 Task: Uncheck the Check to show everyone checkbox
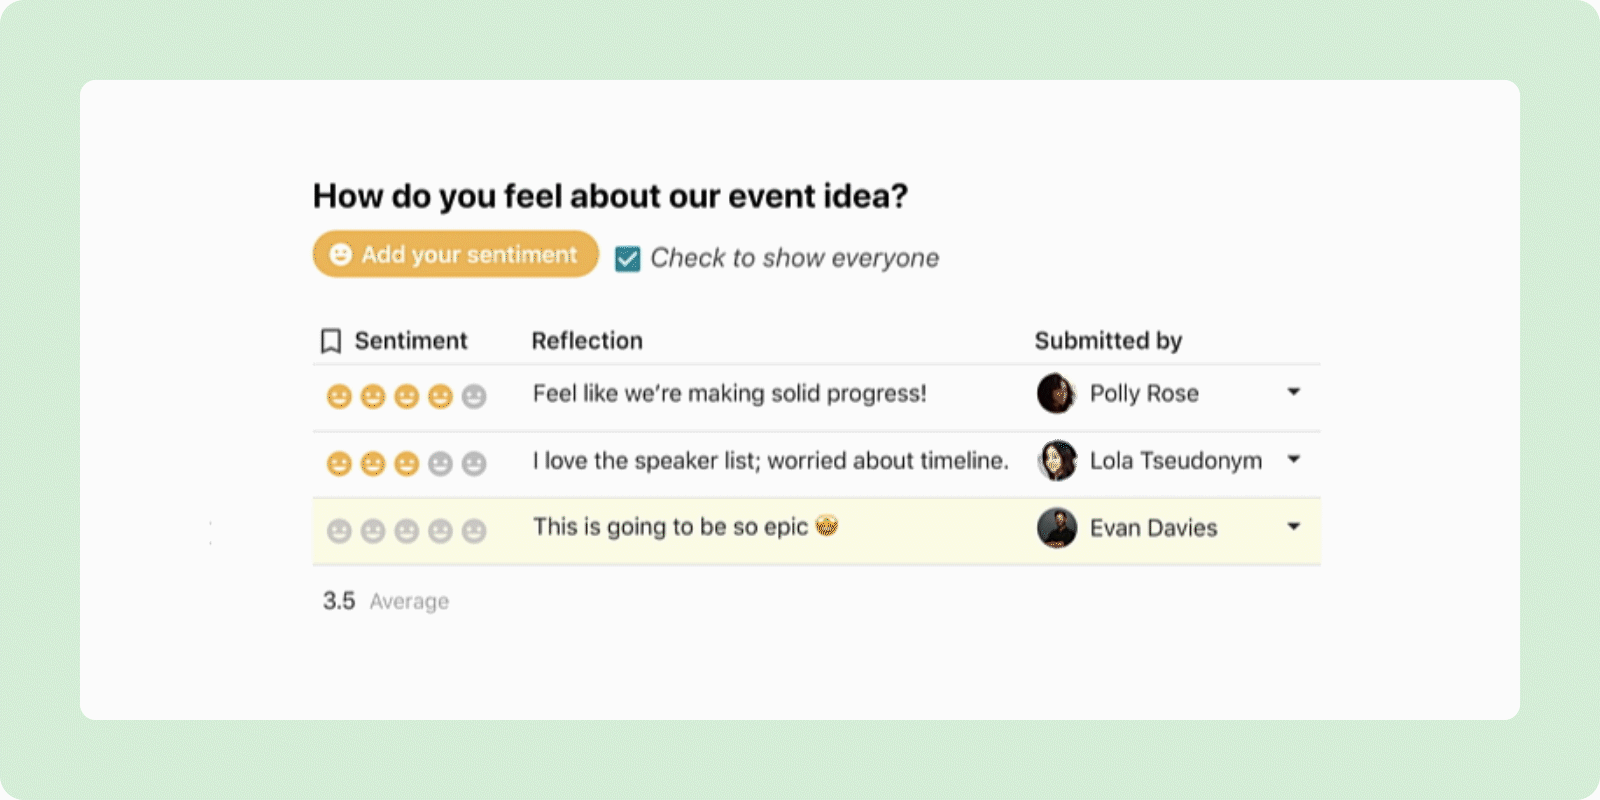pos(627,259)
